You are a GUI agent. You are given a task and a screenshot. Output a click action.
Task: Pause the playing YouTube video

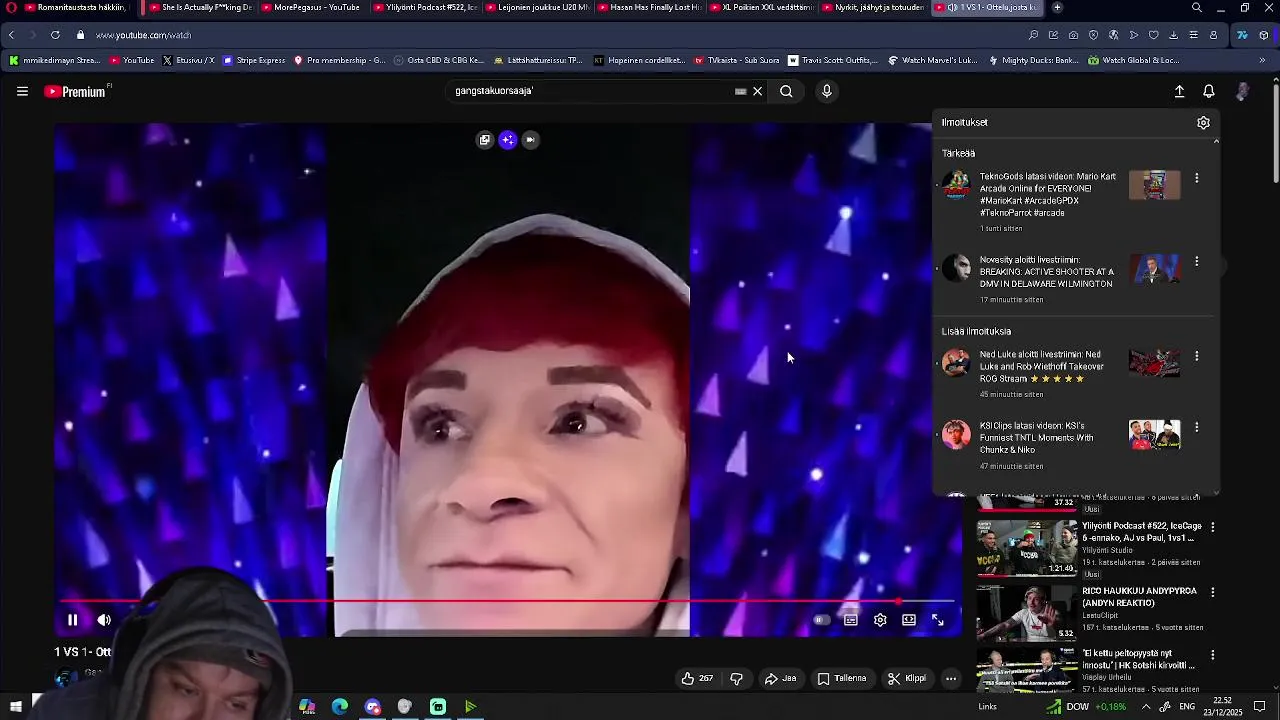[x=72, y=620]
